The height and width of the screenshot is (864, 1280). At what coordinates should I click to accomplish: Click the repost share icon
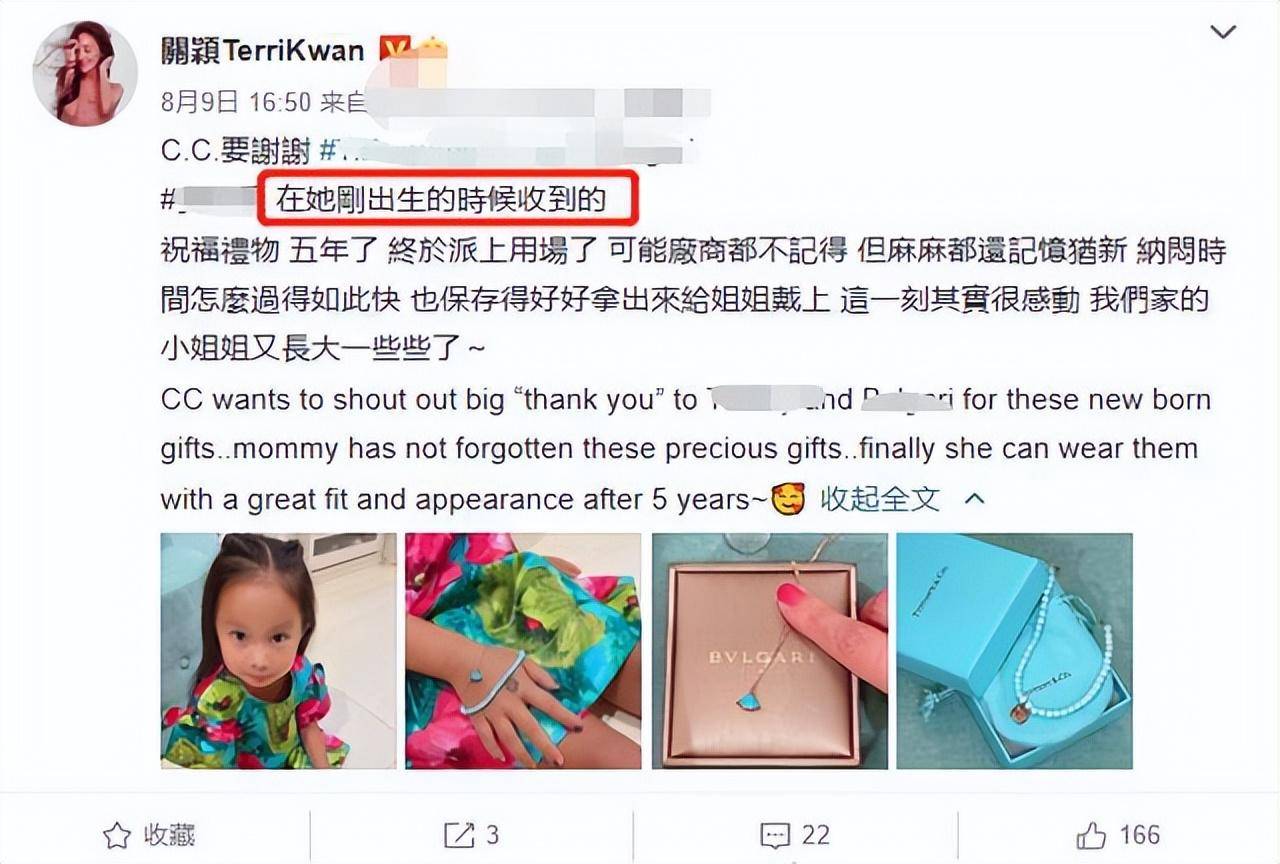[459, 835]
